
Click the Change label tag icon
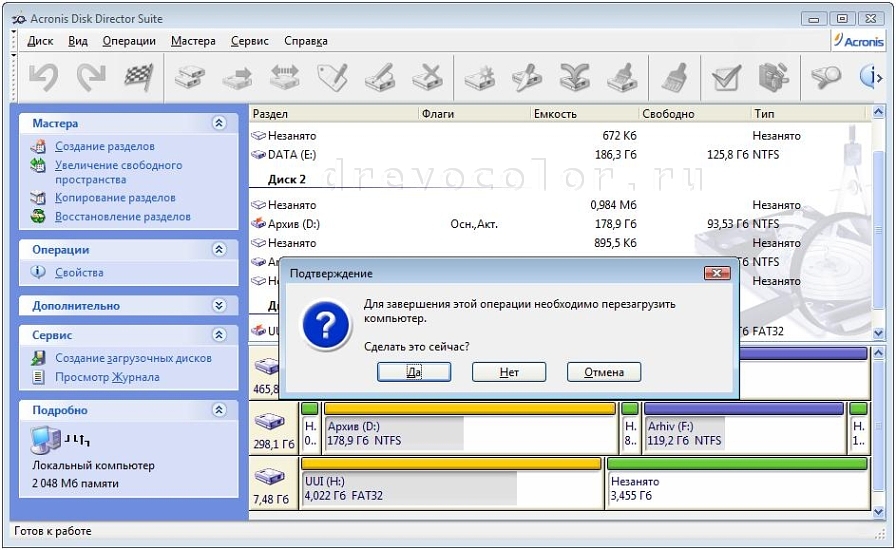[x=333, y=77]
